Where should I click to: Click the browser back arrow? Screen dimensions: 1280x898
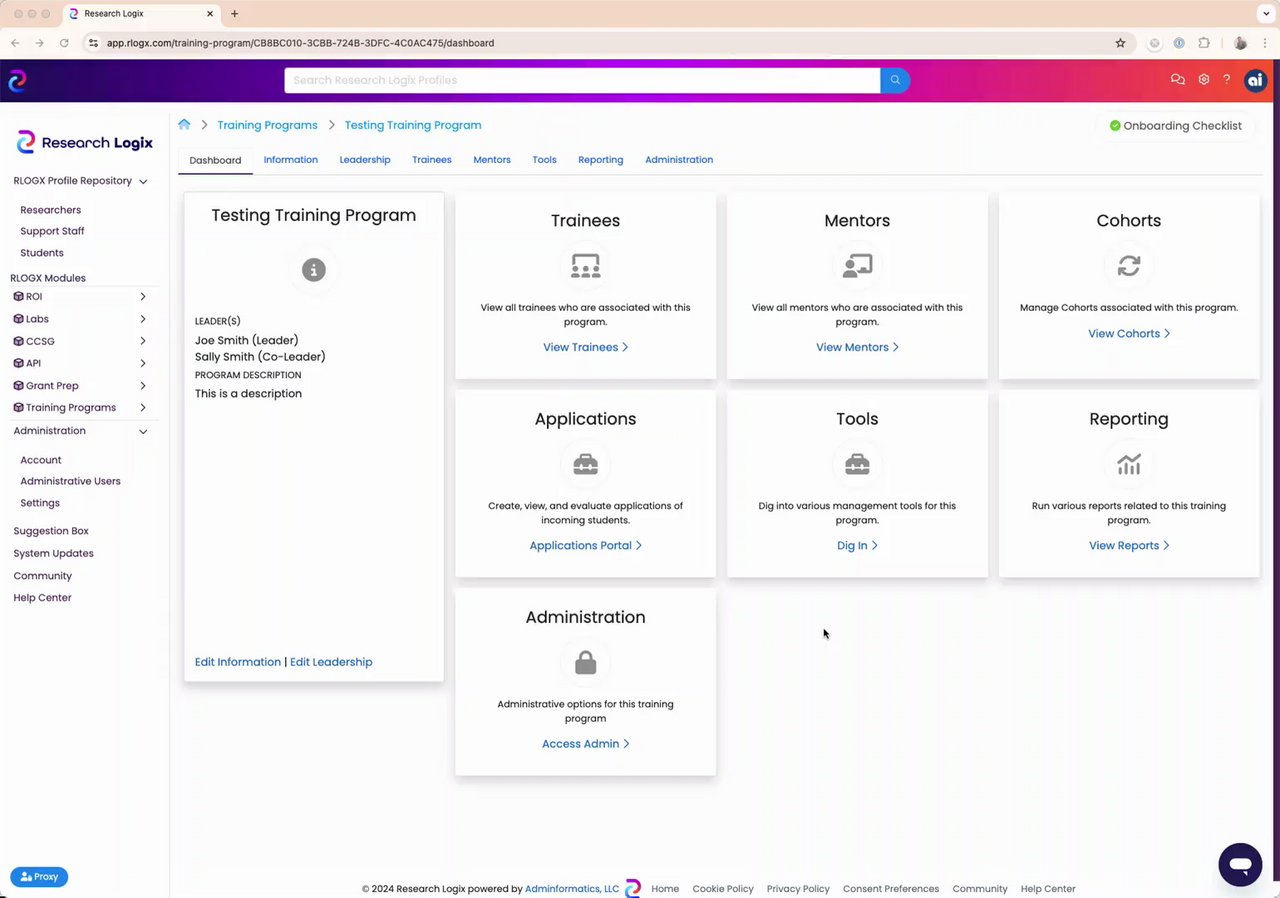15,43
